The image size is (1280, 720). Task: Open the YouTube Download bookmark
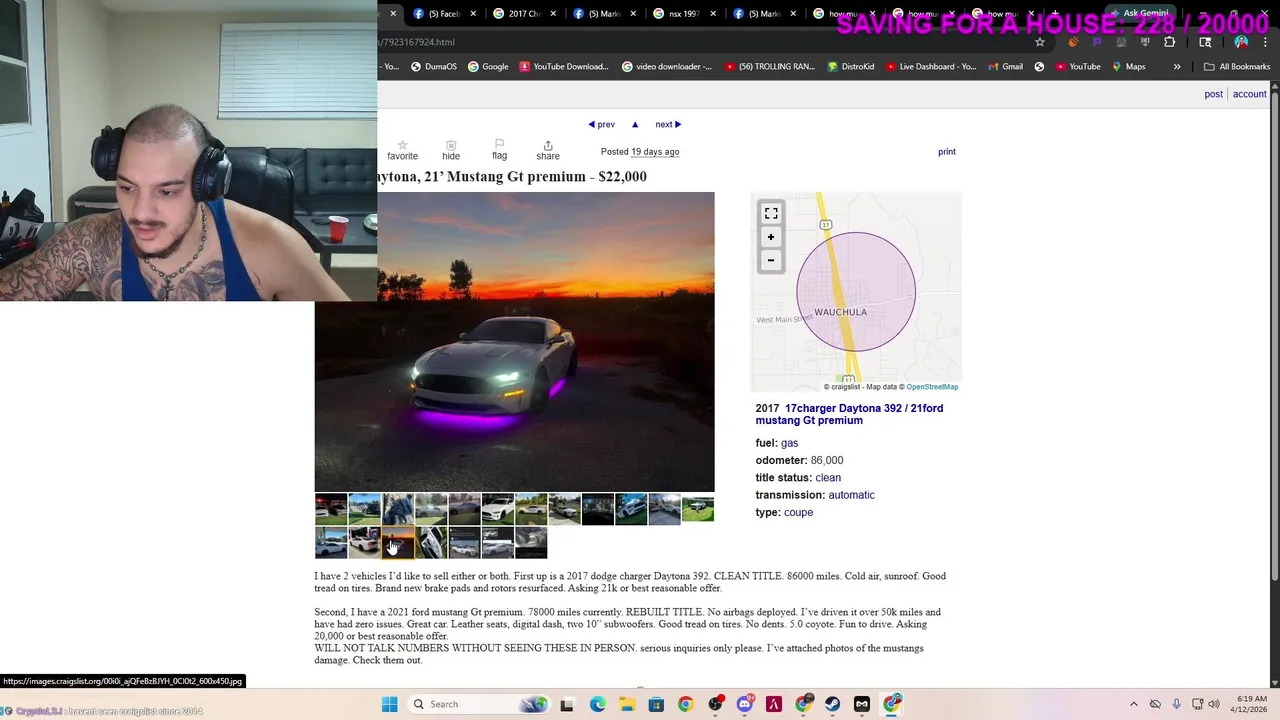coord(562,67)
